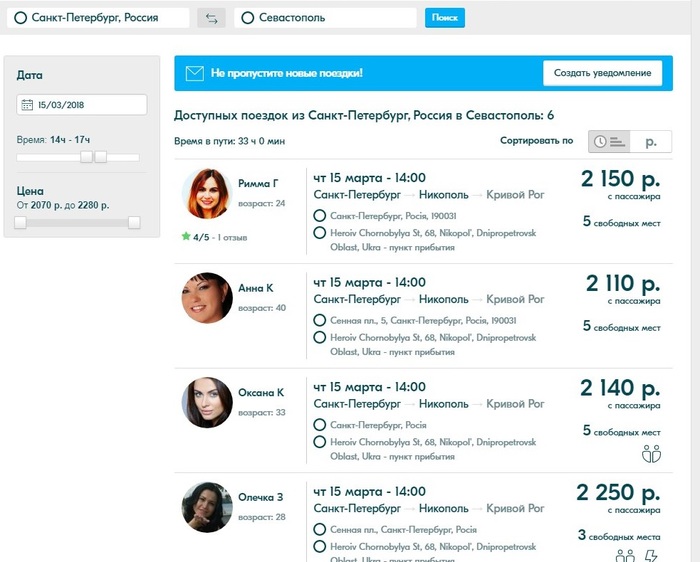The height and width of the screenshot is (562, 700).
Task: Click the calendar icon in the date field
Action: [x=28, y=105]
